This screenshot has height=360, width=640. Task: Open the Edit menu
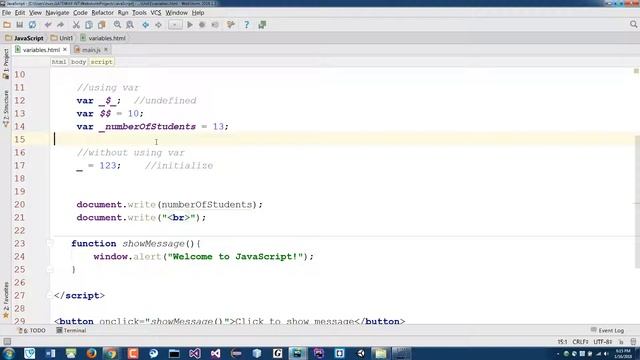click(x=20, y=13)
